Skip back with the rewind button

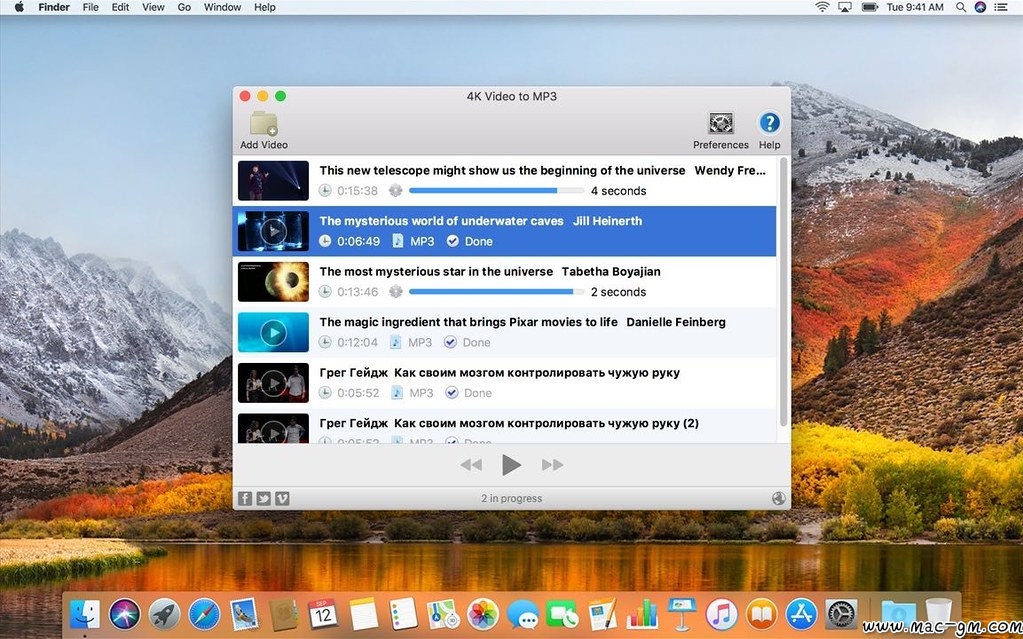(x=471, y=465)
